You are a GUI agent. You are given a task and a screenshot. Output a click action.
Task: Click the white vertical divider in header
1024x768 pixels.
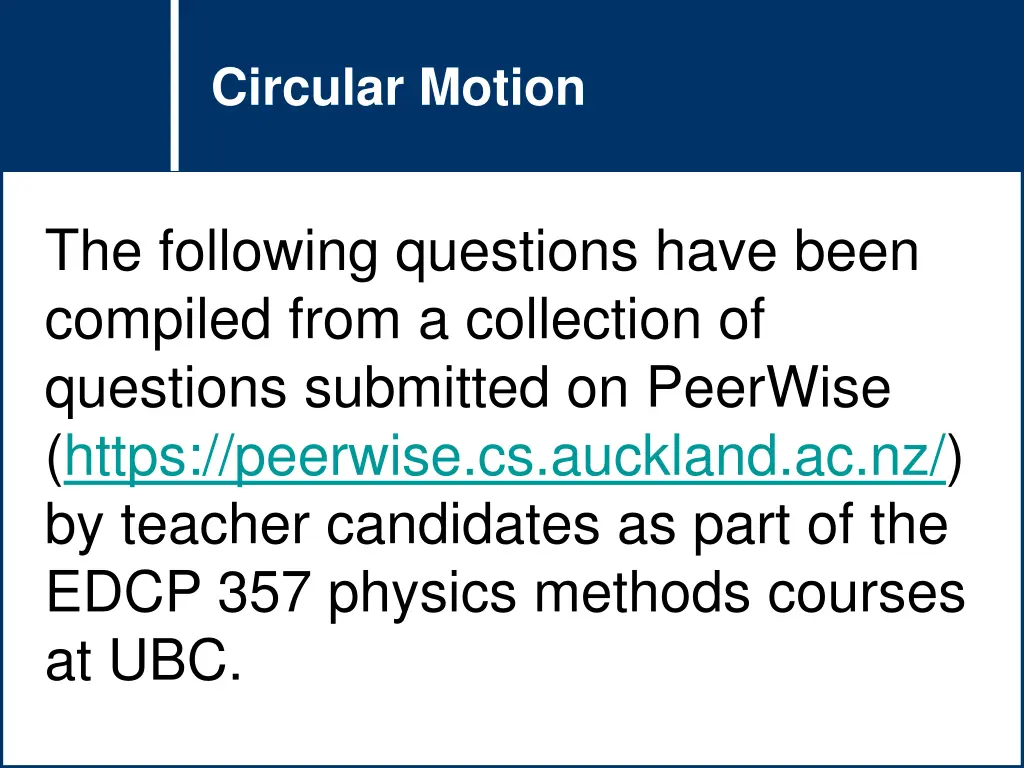175,85
